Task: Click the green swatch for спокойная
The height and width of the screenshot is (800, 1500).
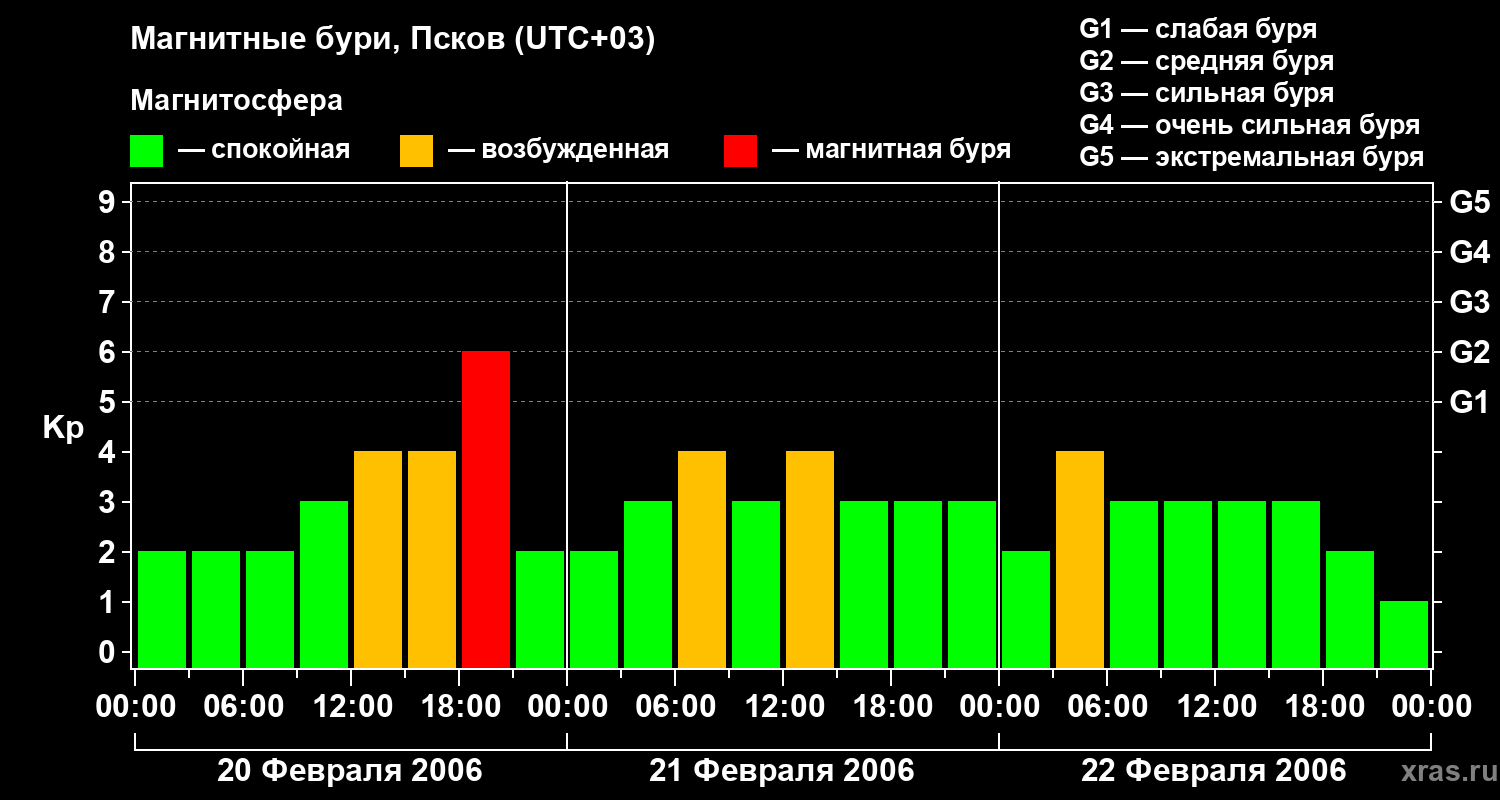Action: point(146,151)
